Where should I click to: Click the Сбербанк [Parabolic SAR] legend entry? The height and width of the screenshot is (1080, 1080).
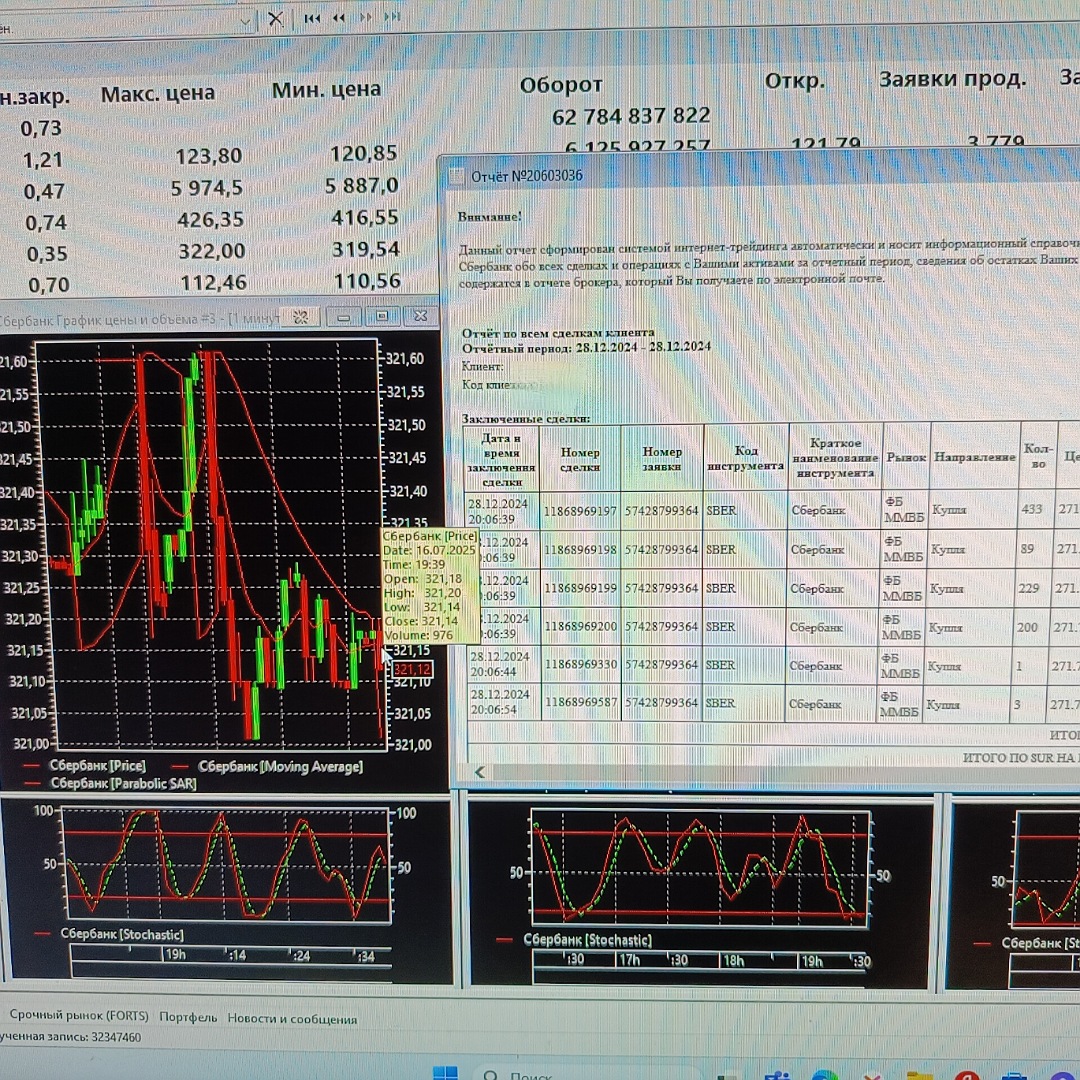123,783
